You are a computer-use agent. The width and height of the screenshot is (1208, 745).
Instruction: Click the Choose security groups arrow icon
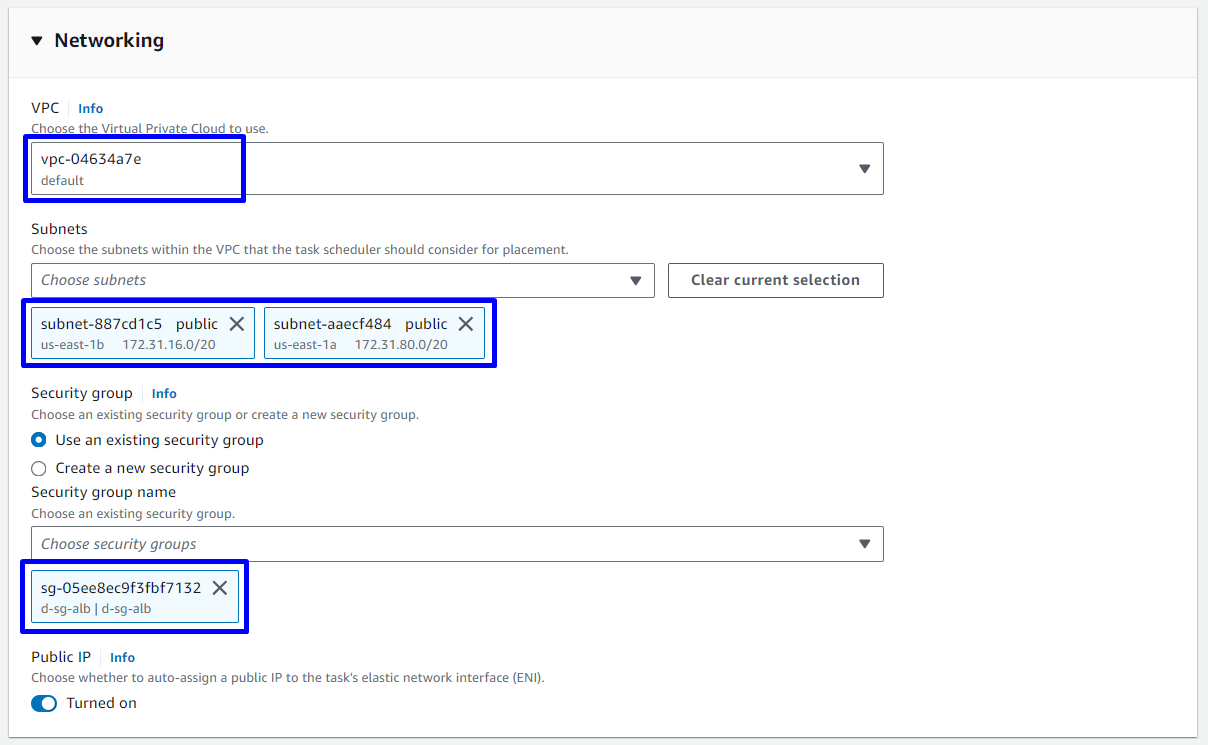click(865, 544)
